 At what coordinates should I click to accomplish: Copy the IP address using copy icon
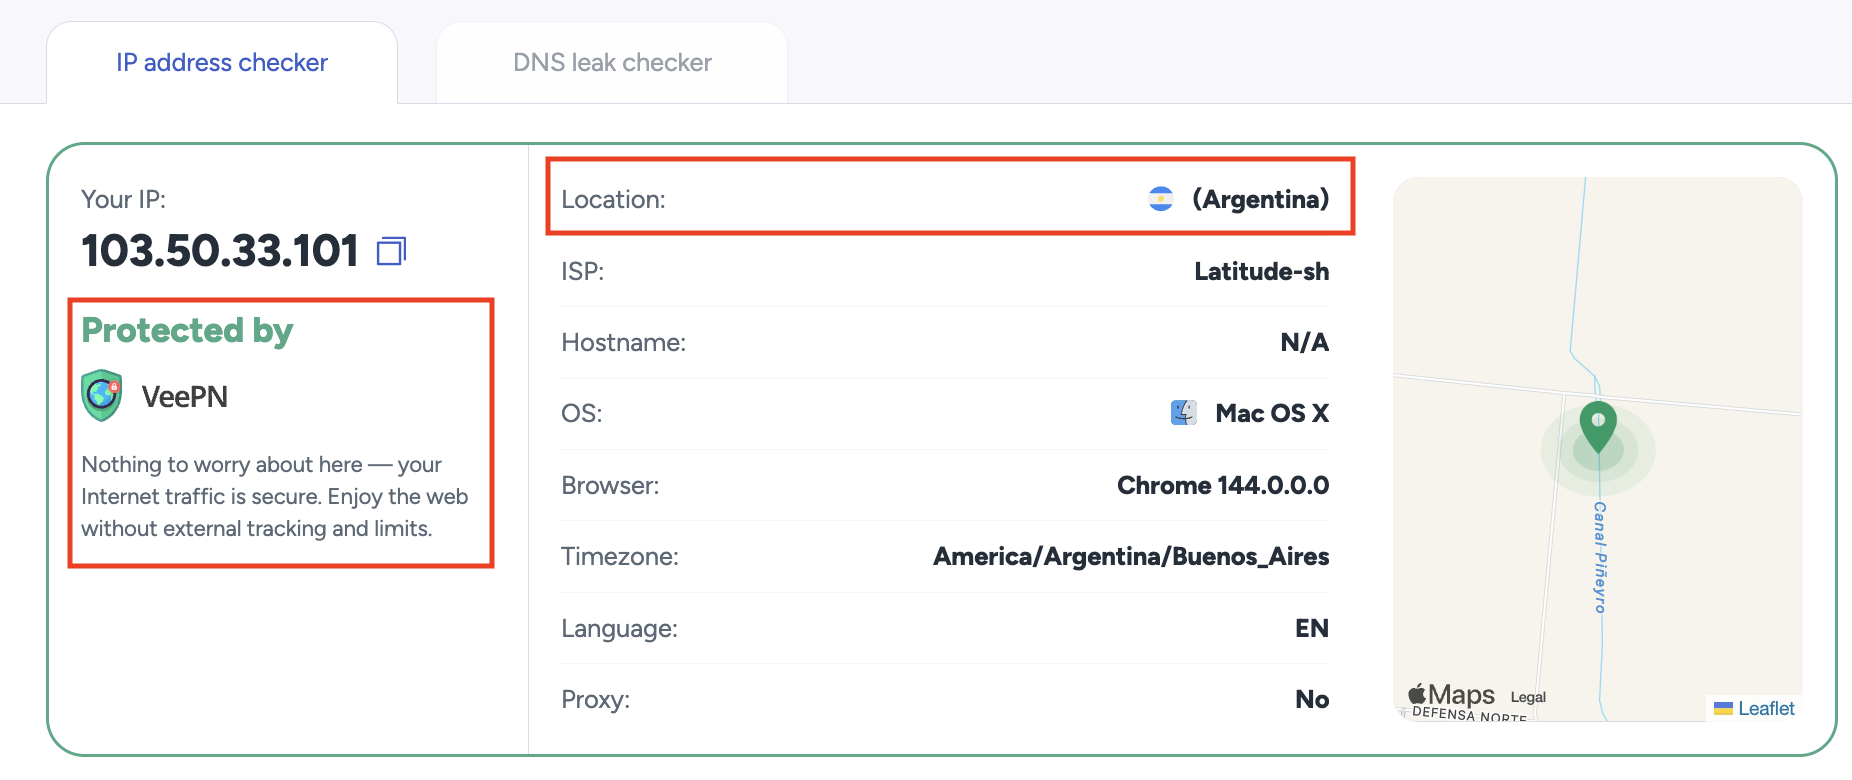pyautogui.click(x=391, y=251)
